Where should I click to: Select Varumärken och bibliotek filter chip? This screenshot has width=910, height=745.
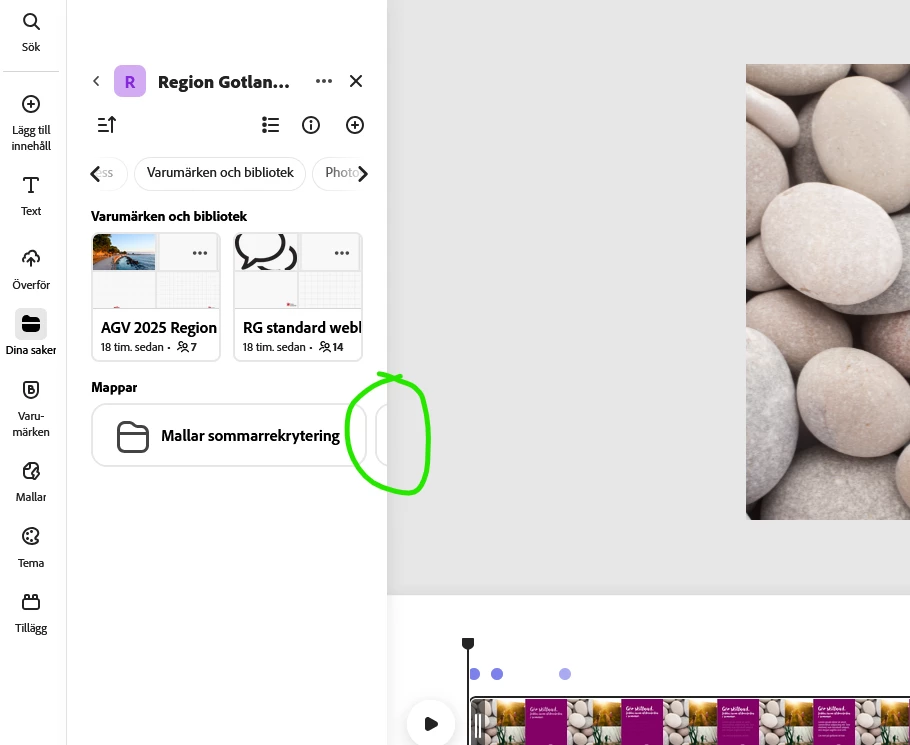(220, 173)
